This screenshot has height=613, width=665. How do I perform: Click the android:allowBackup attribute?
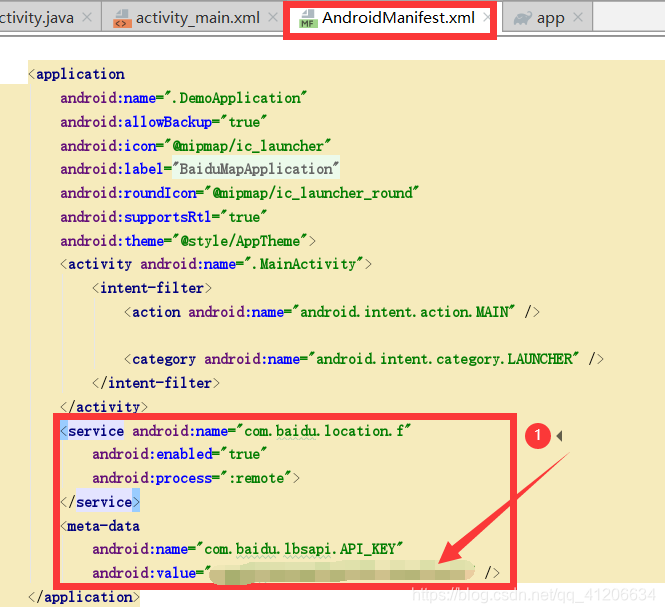[136, 122]
